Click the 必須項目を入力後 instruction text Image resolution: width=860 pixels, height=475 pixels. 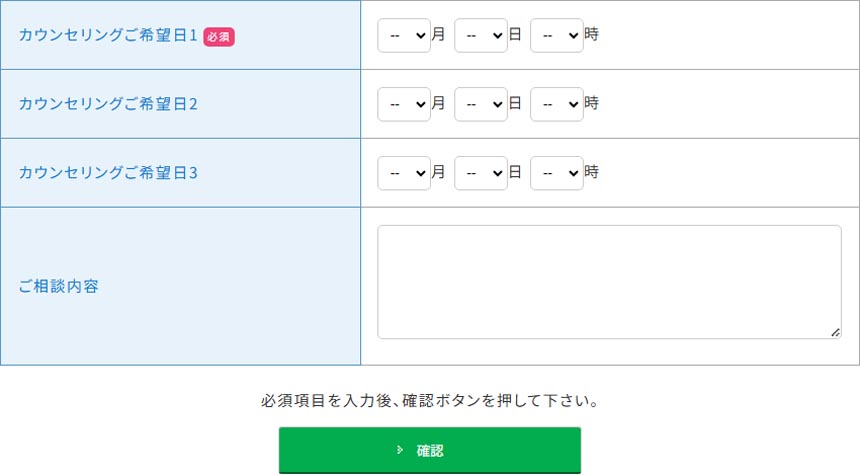click(x=429, y=401)
